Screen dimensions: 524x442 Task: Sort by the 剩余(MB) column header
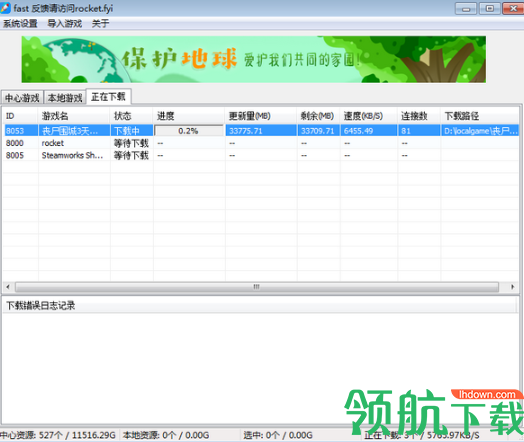318,116
